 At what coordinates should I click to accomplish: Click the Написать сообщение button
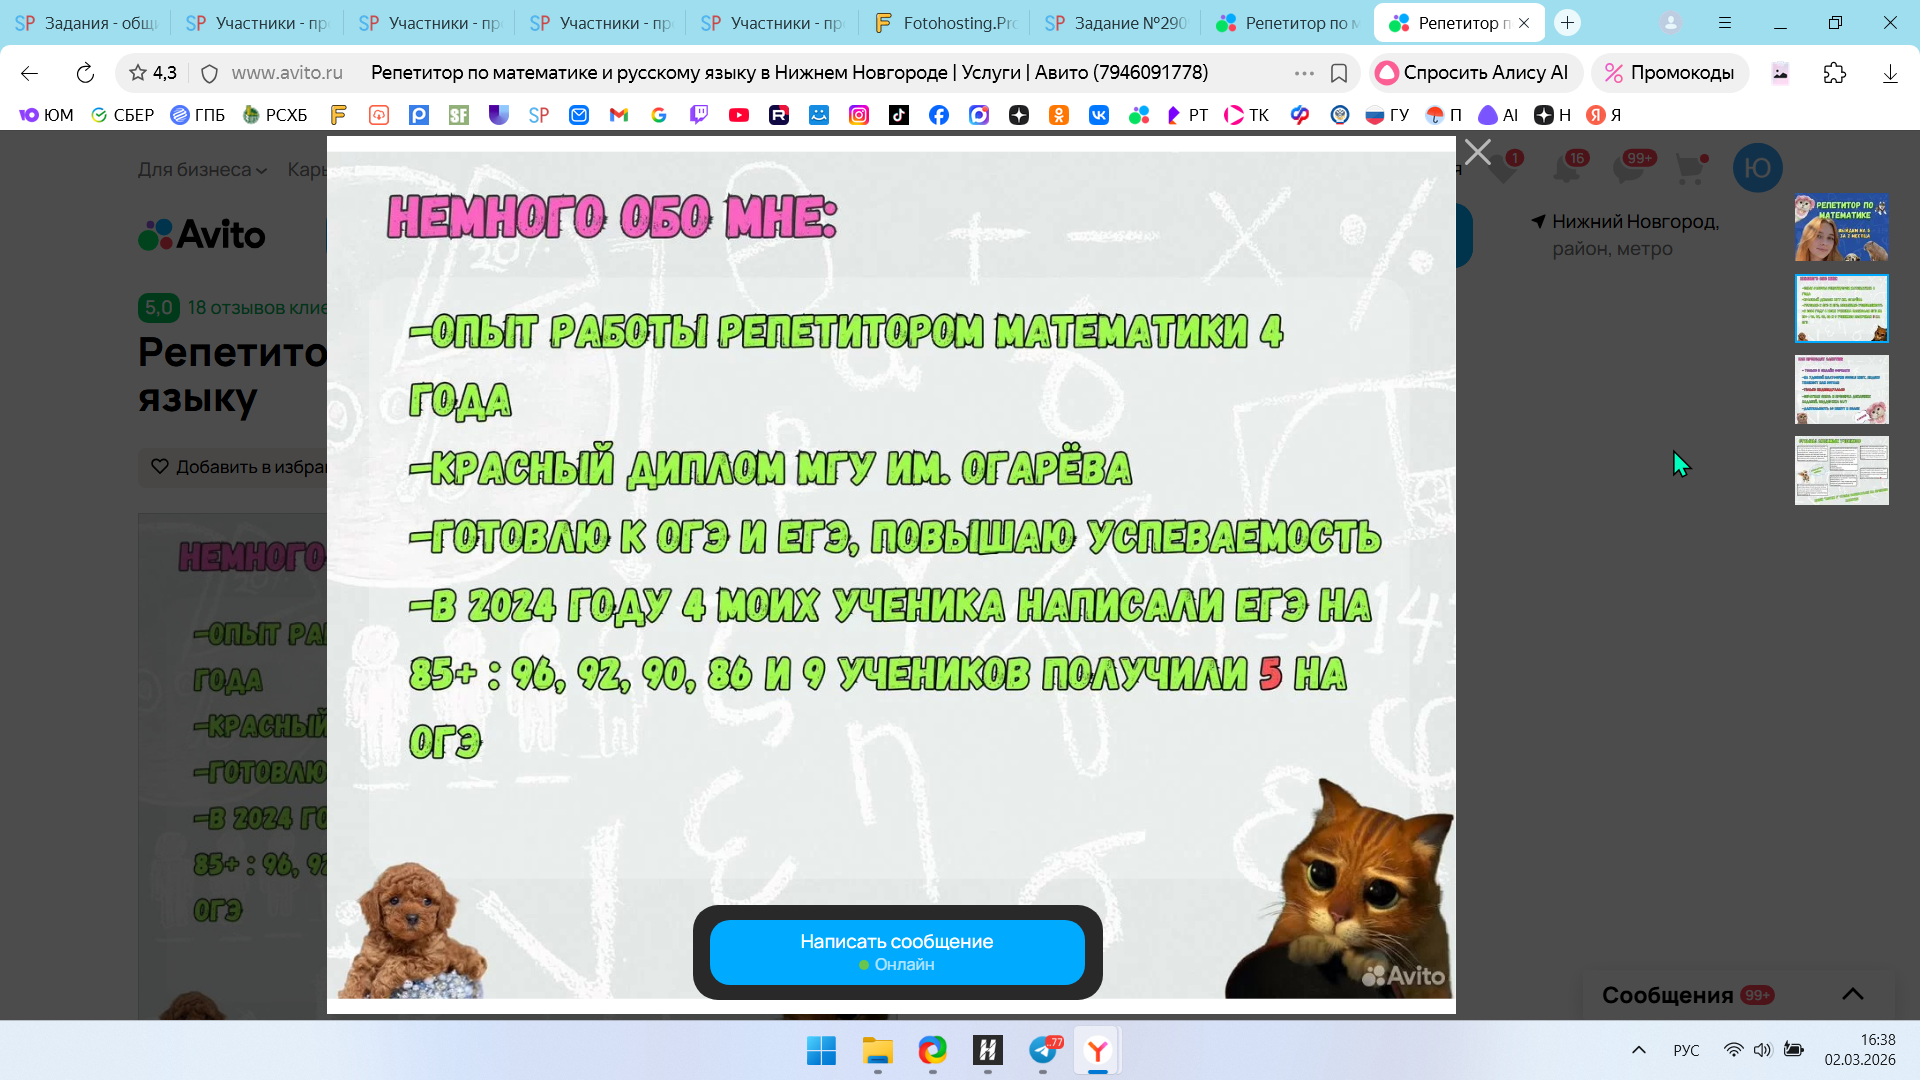pos(896,952)
